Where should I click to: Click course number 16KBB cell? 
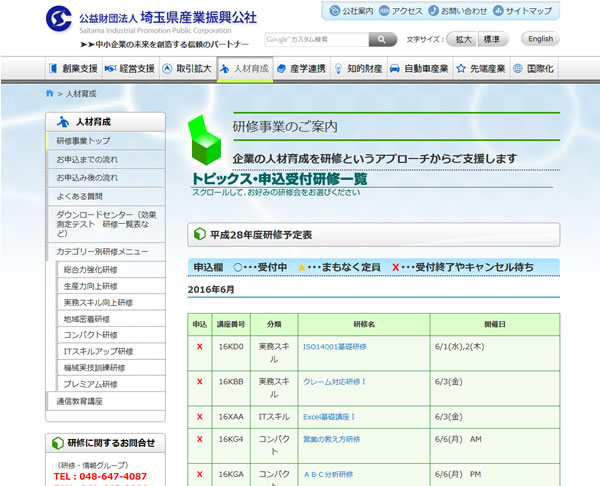click(231, 388)
